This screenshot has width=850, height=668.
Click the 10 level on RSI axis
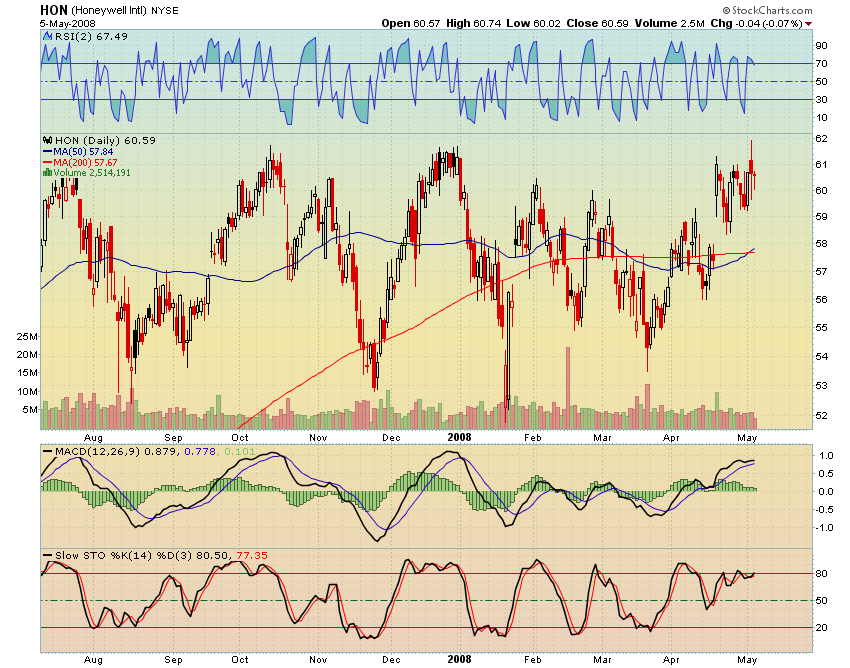[x=821, y=118]
